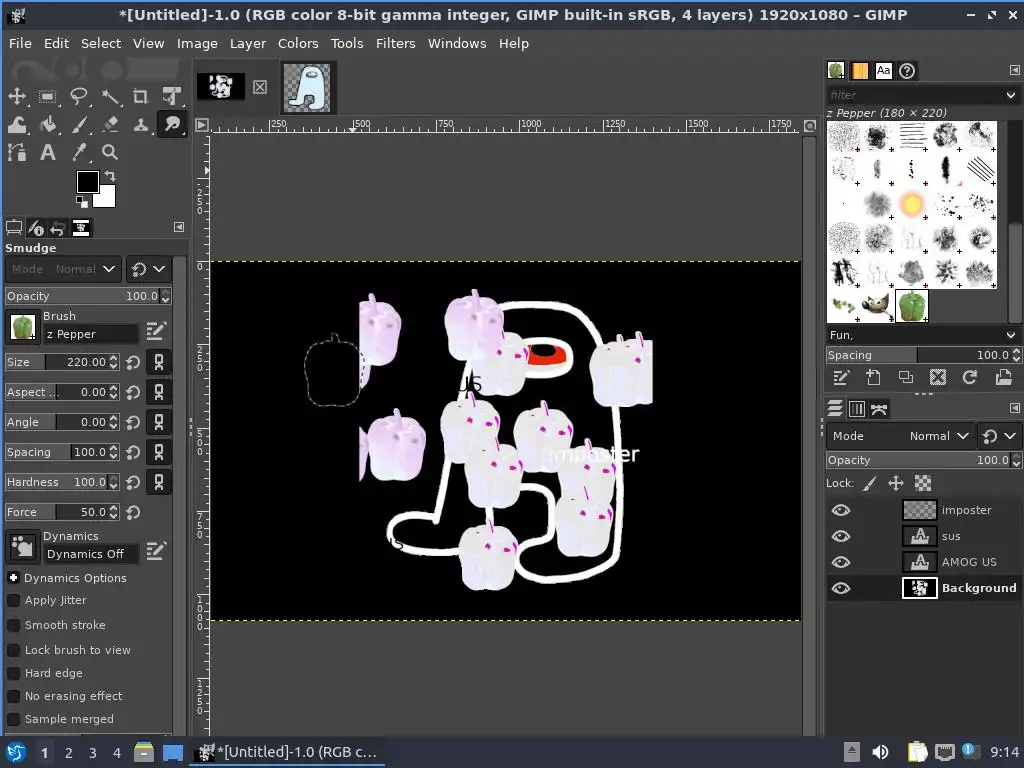Refresh the brushes list
This screenshot has height=768, width=1024.
[970, 377]
